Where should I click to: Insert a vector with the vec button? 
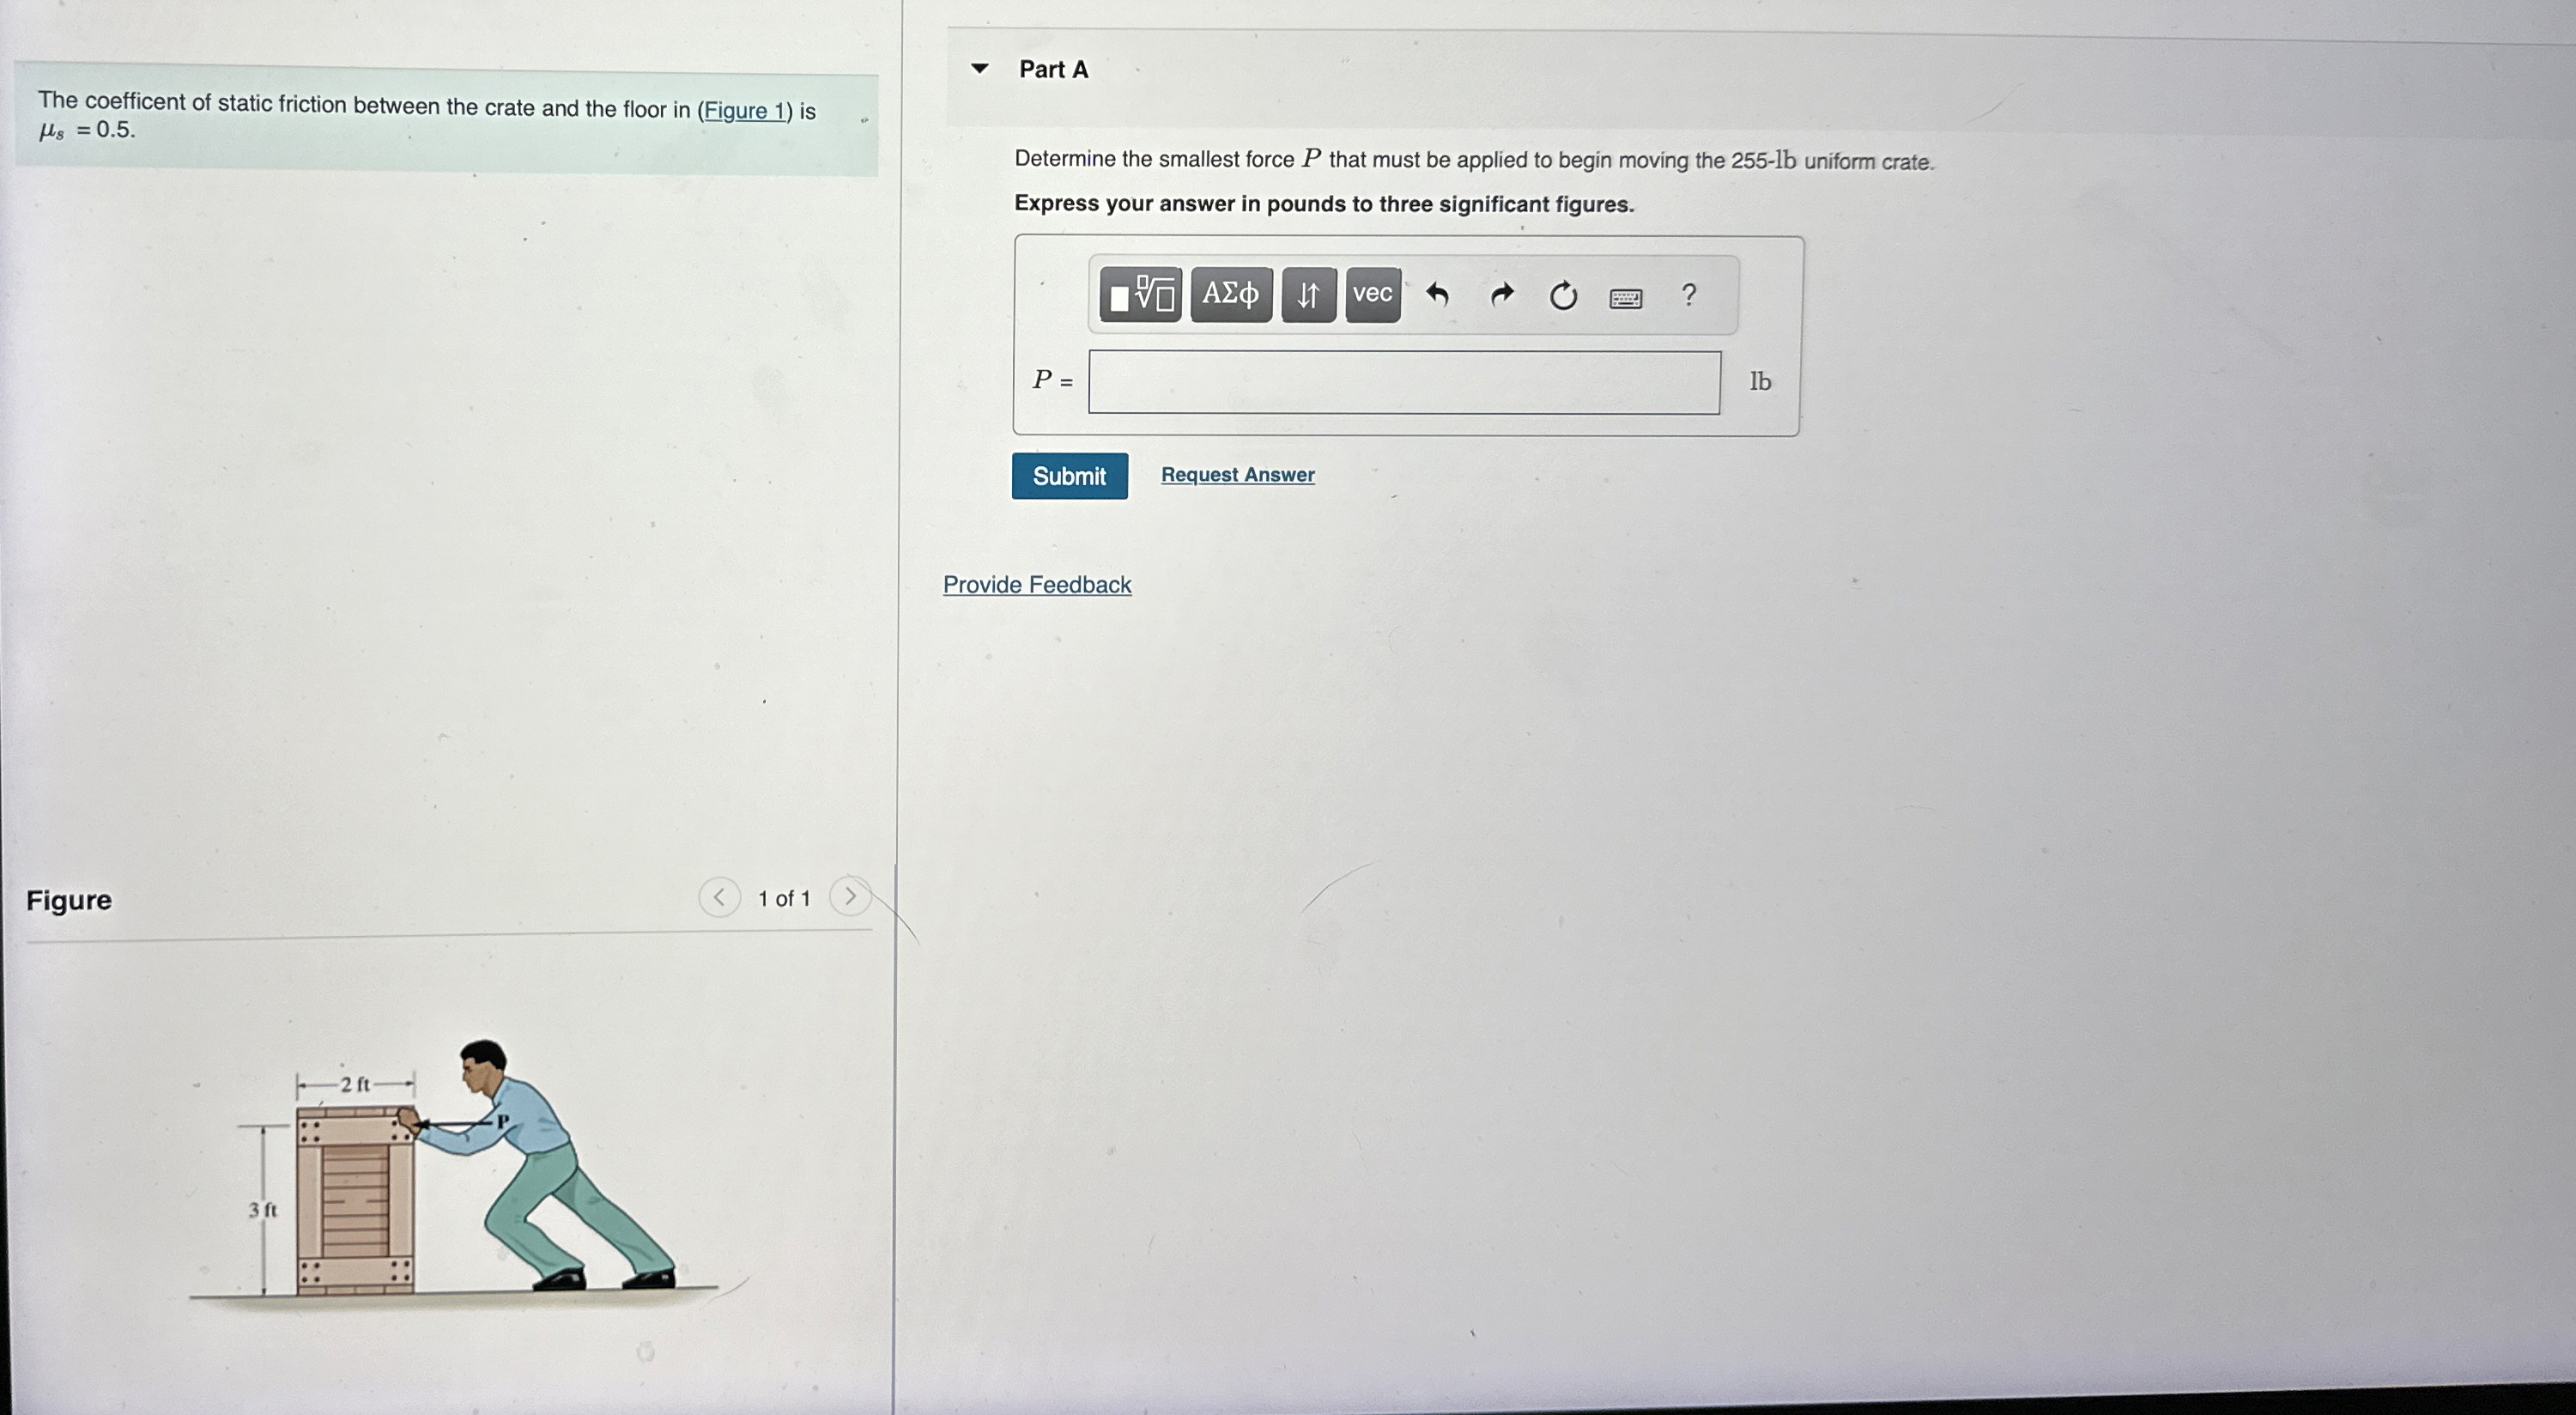pyautogui.click(x=1373, y=295)
